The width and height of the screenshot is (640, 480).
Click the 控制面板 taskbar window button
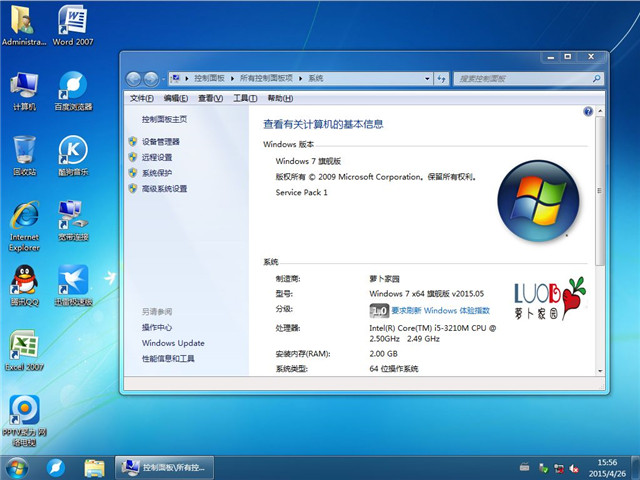164,468
